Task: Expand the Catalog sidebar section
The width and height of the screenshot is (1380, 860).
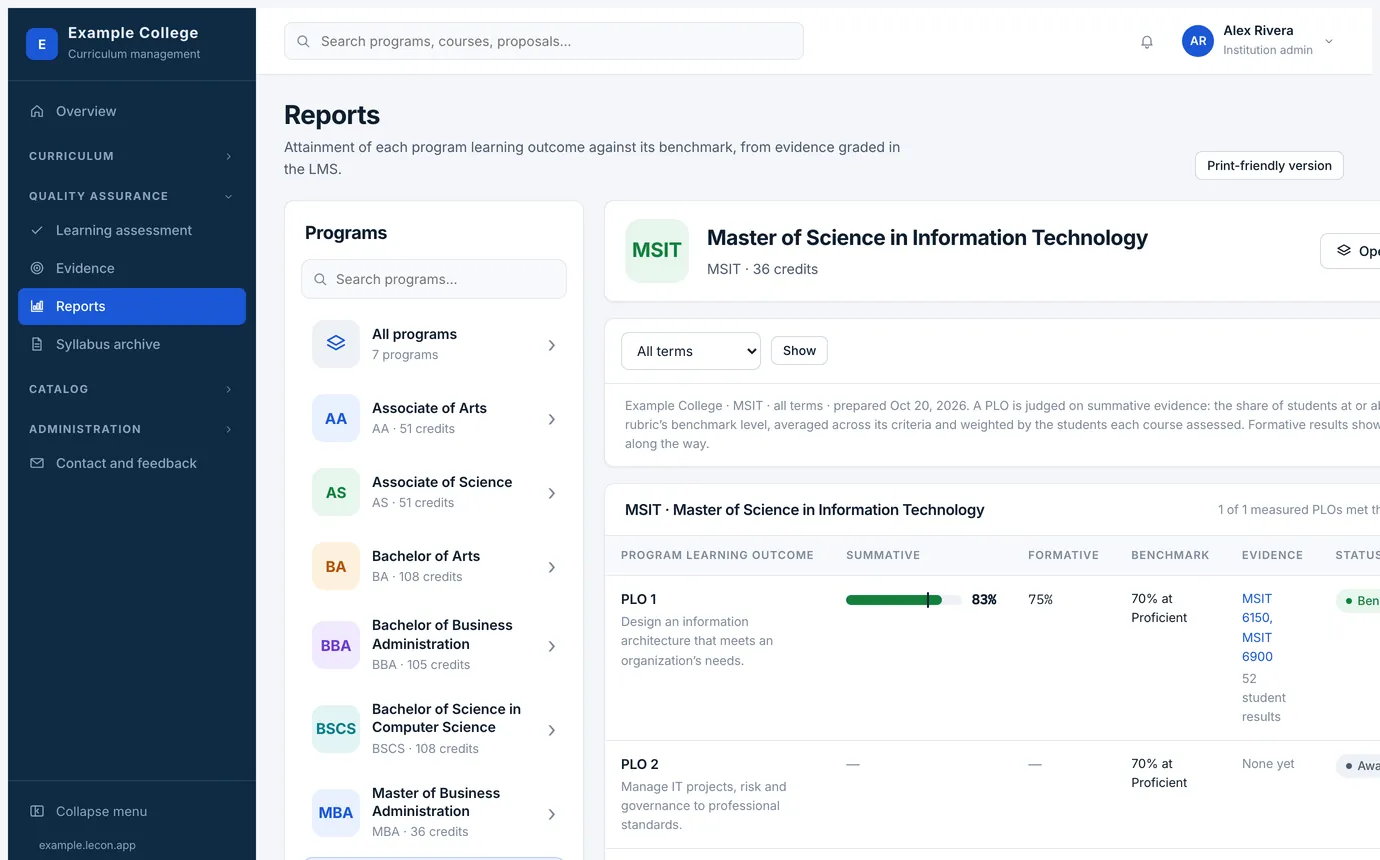Action: click(x=131, y=389)
